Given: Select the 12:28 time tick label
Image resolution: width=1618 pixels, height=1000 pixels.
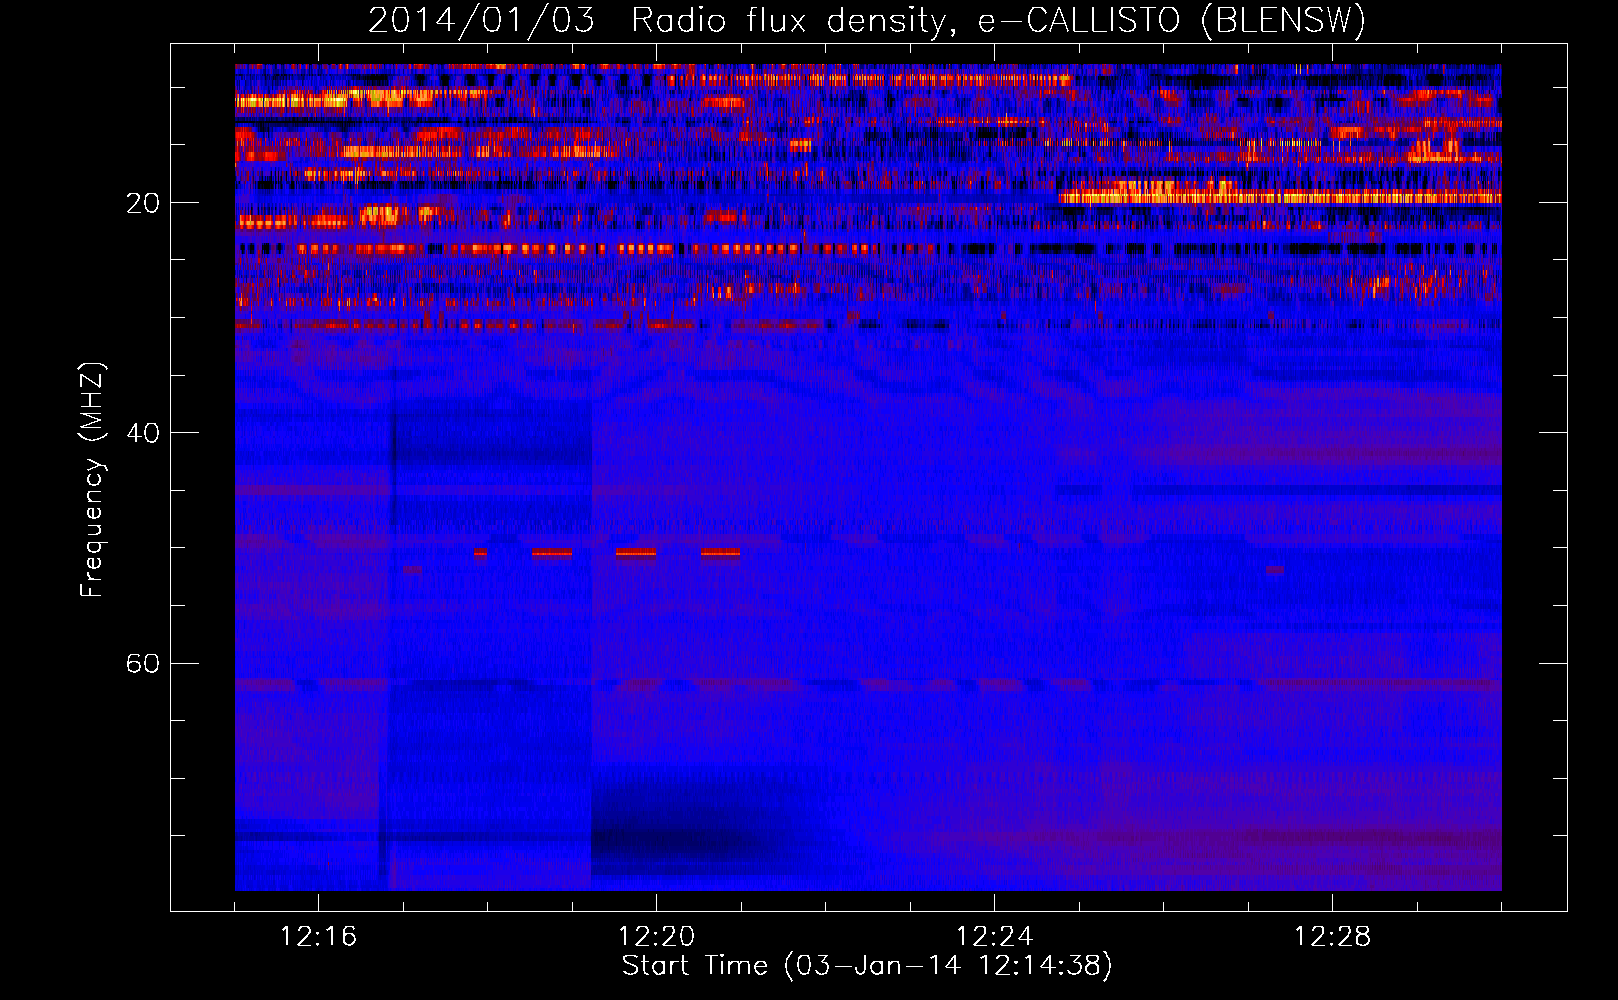Looking at the screenshot, I should click(1332, 937).
